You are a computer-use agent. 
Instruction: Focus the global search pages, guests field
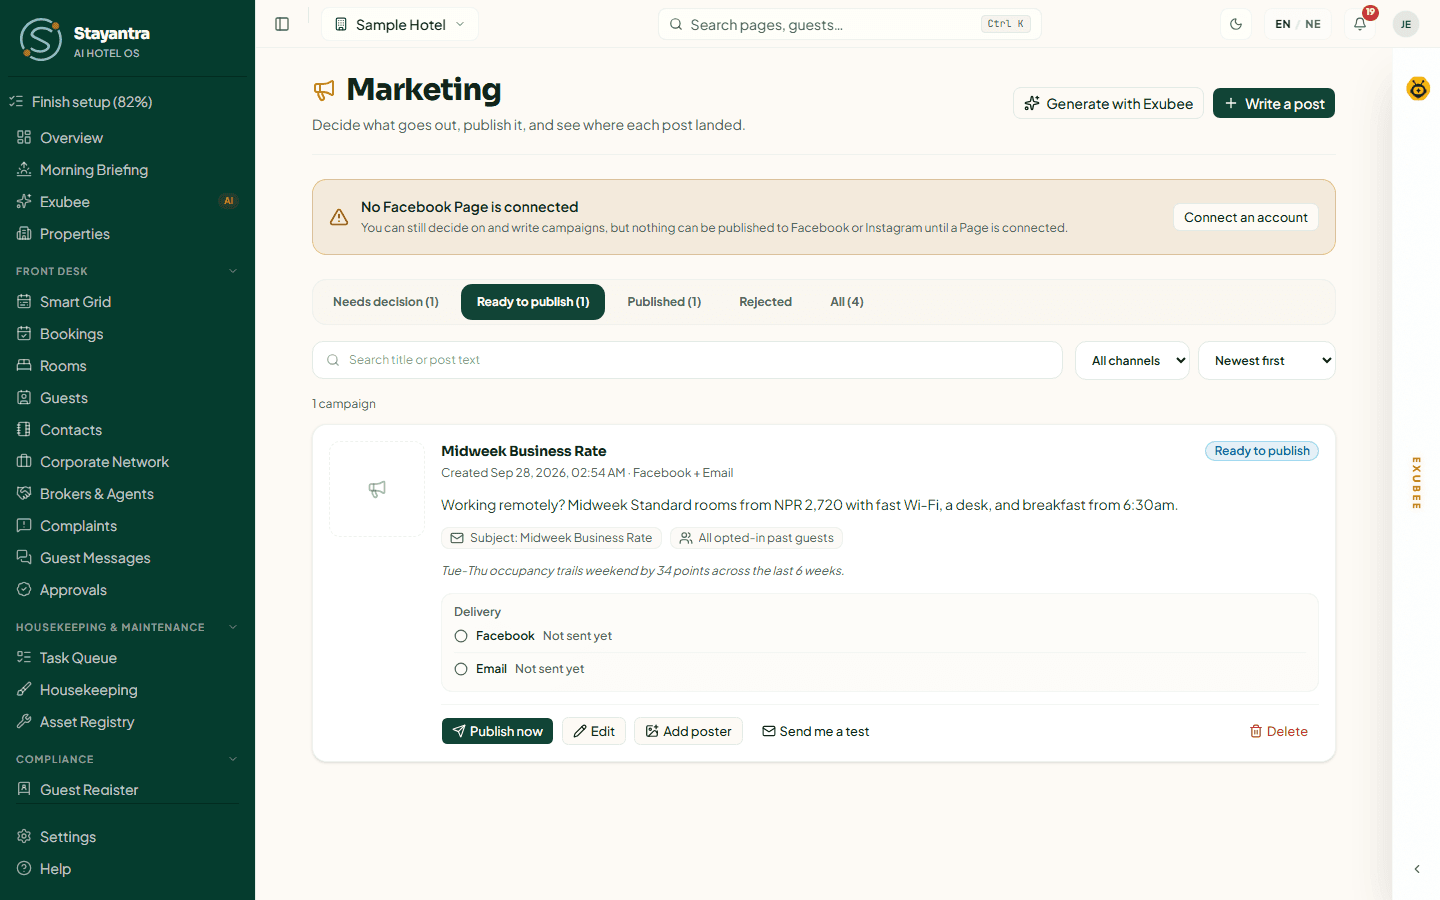850,24
